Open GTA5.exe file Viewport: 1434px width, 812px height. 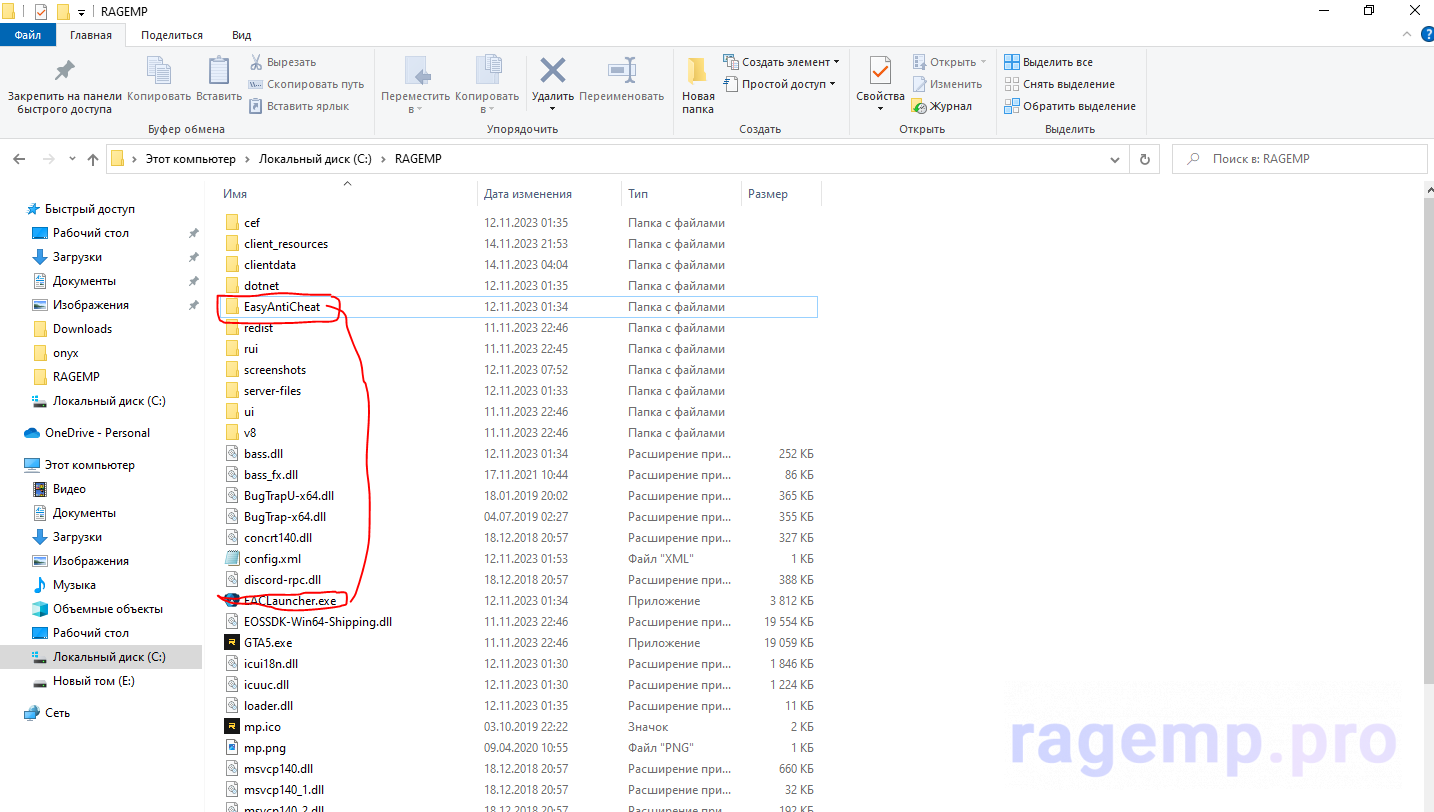coord(268,643)
